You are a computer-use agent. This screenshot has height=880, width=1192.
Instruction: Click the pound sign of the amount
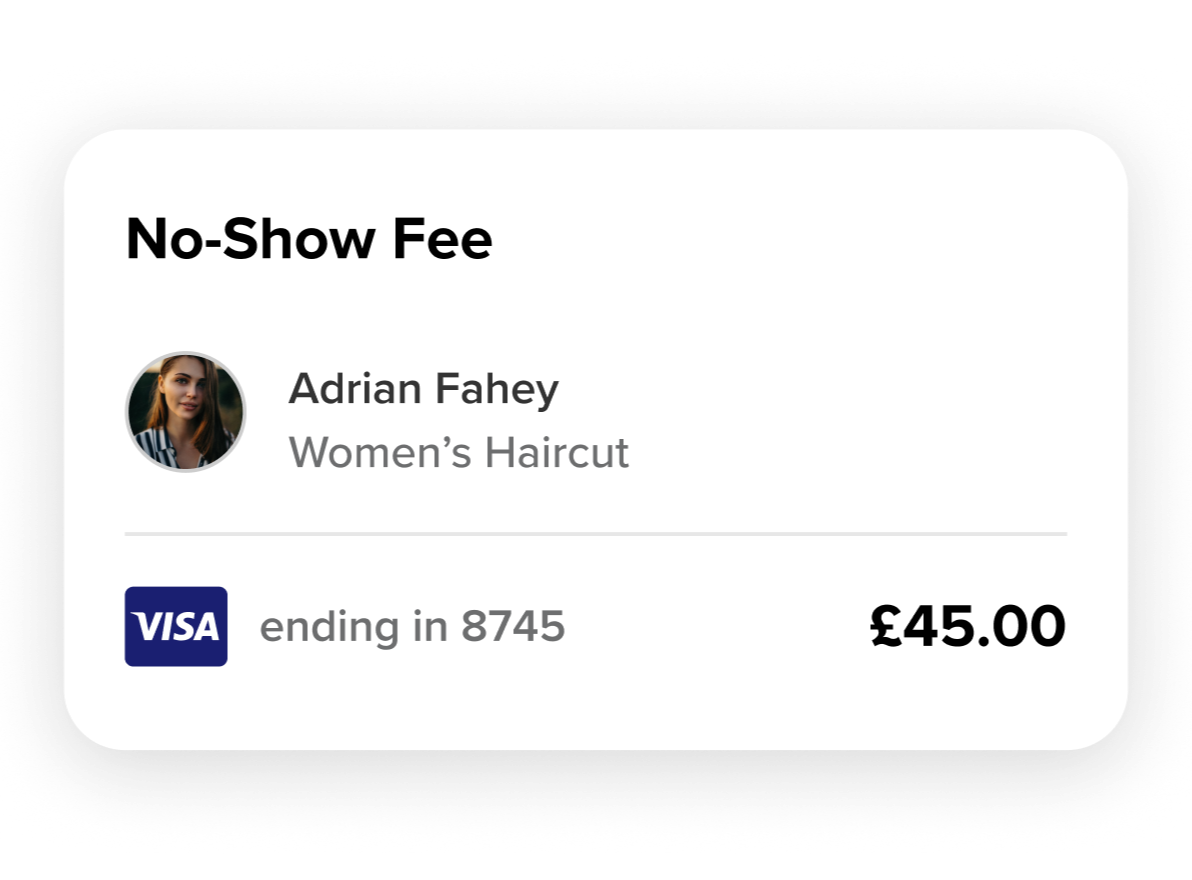pyautogui.click(x=886, y=626)
